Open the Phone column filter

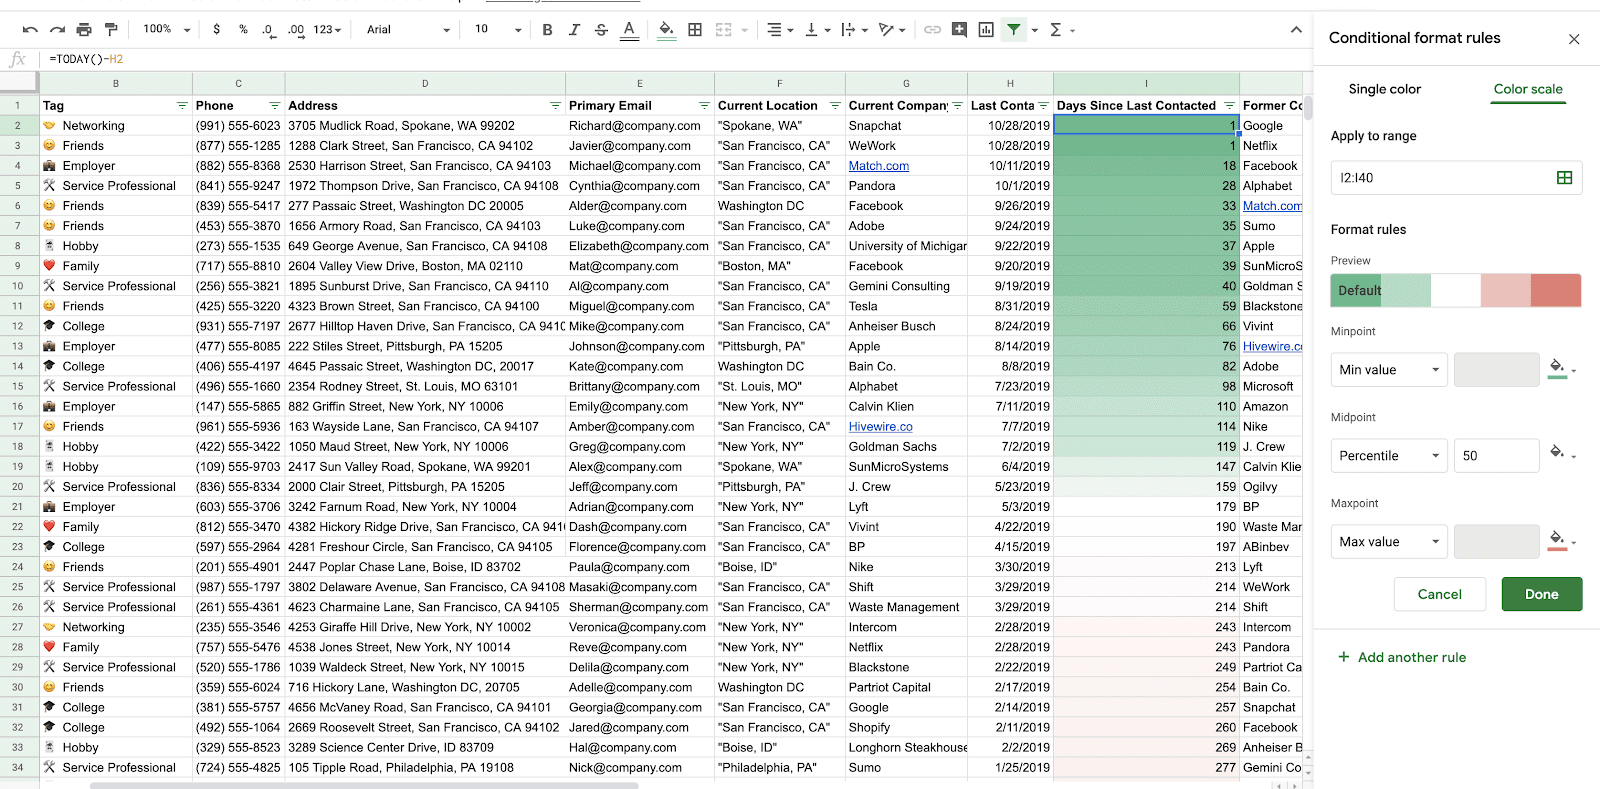[274, 106]
